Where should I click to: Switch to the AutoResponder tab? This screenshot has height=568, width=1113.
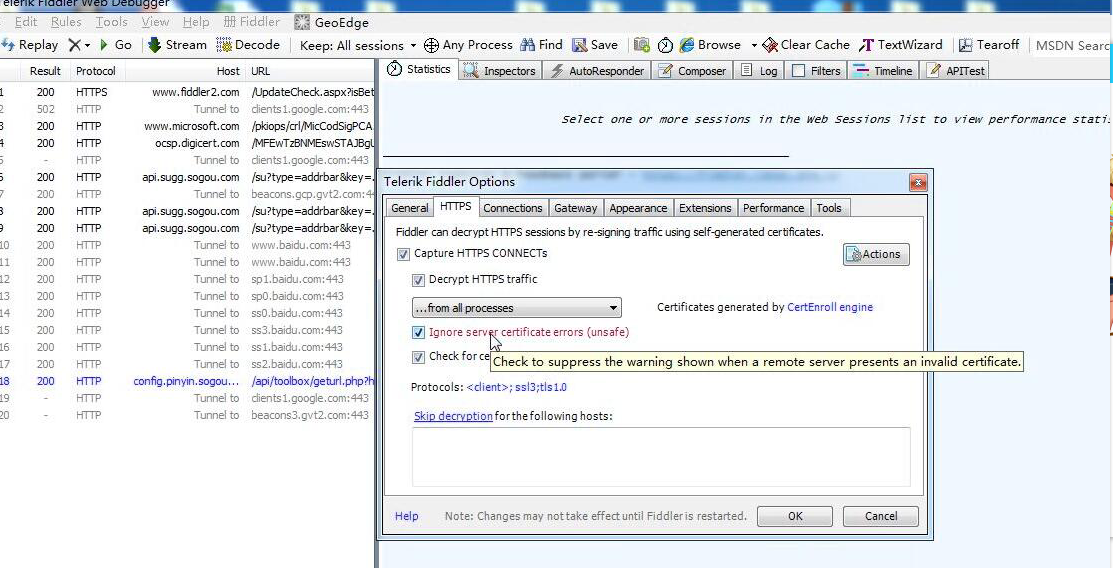click(597, 71)
